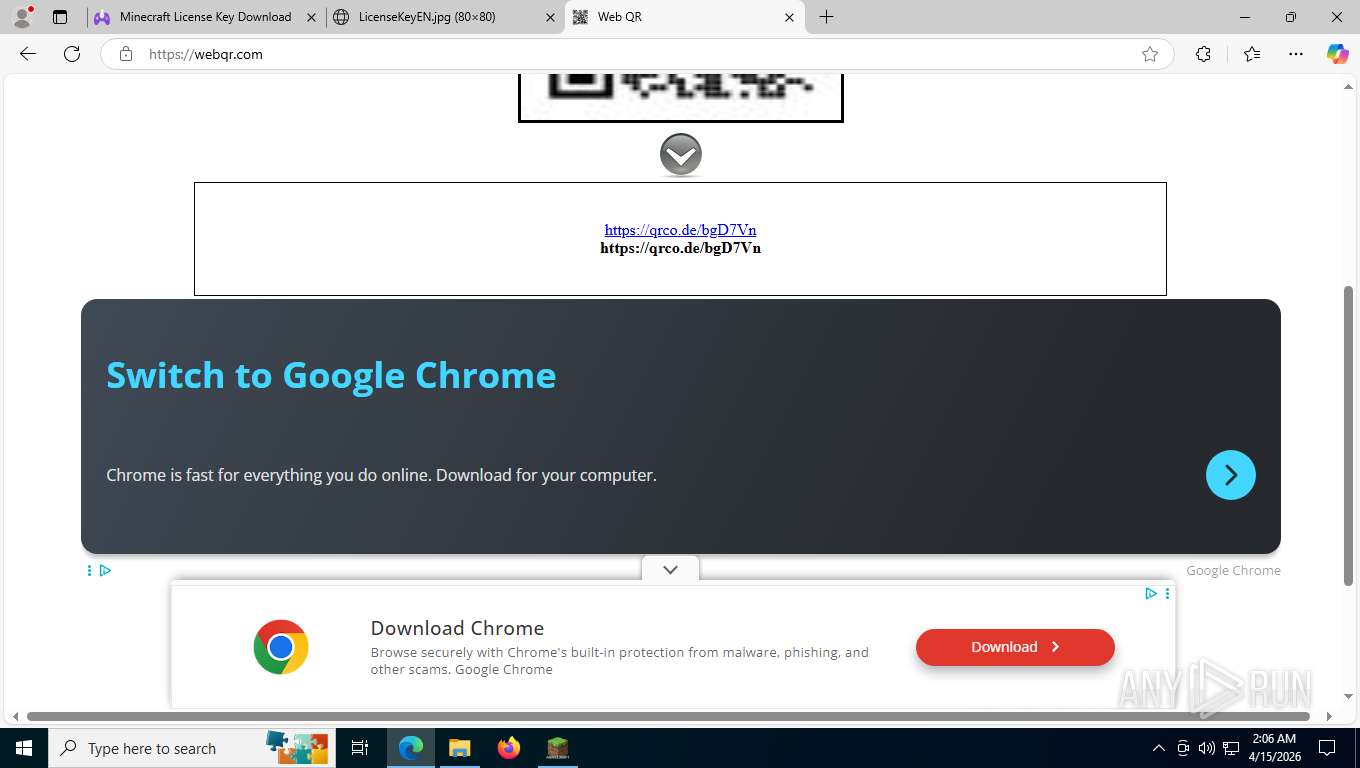Open the browser profile icon

point(22,17)
